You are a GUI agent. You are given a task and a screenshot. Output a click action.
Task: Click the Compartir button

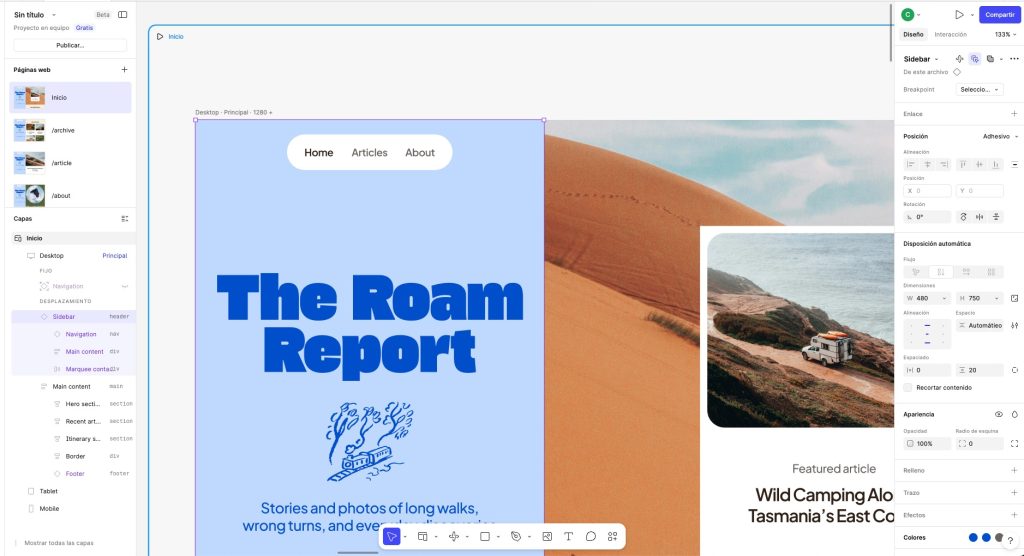999,14
